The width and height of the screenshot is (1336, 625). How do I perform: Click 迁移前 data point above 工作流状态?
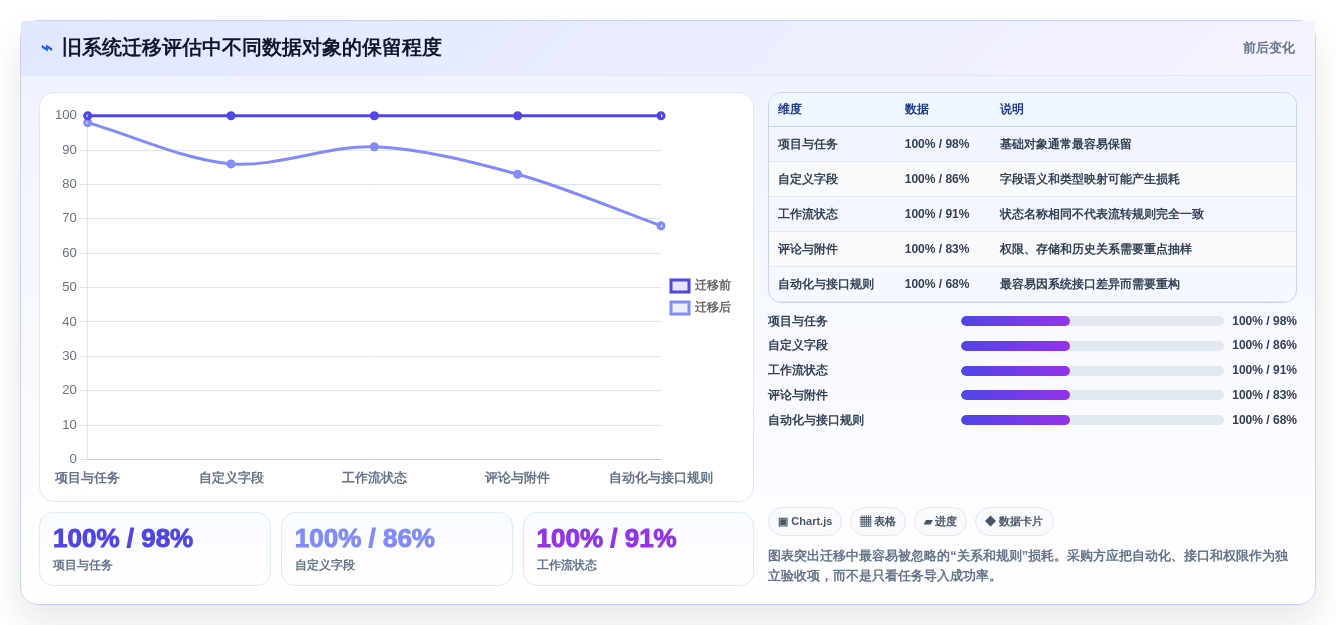tap(374, 116)
